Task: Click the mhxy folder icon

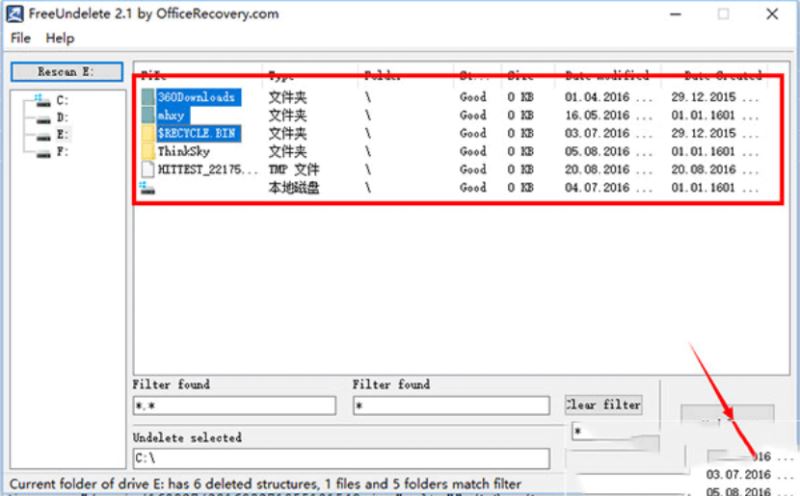Action: coord(148,115)
